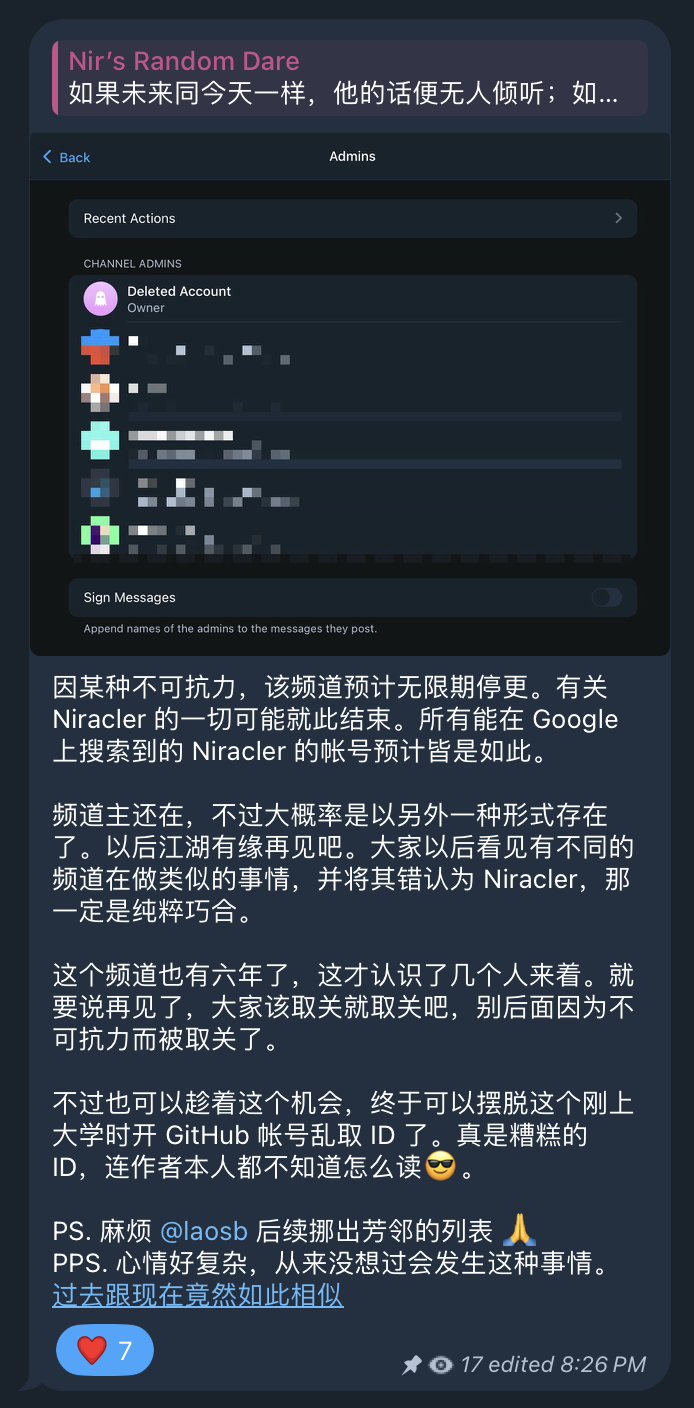Tap the Back chevron icon
Viewport: 694px width, 1408px height.
47,157
